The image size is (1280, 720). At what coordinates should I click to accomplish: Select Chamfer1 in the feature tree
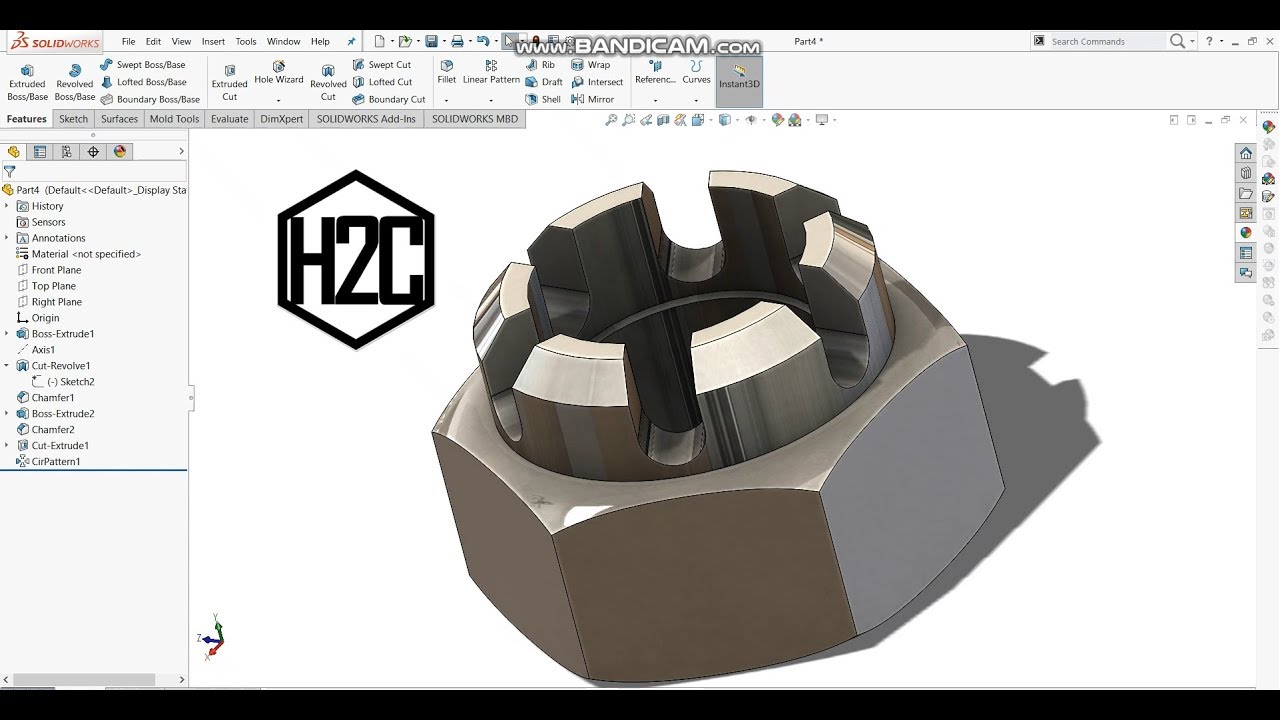pyautogui.click(x=45, y=398)
